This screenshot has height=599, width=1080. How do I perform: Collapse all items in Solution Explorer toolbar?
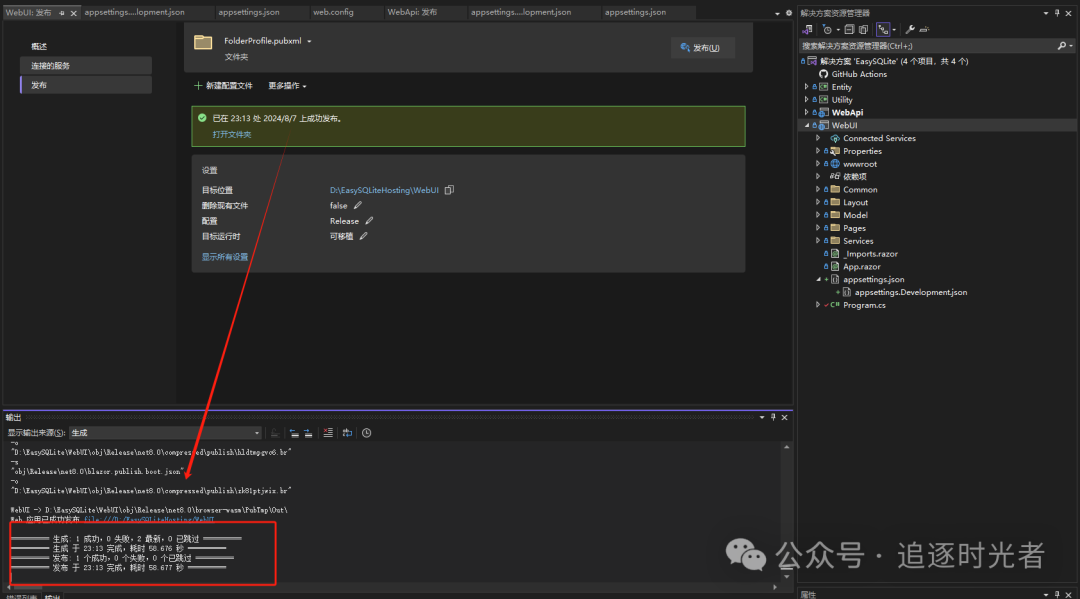point(848,29)
